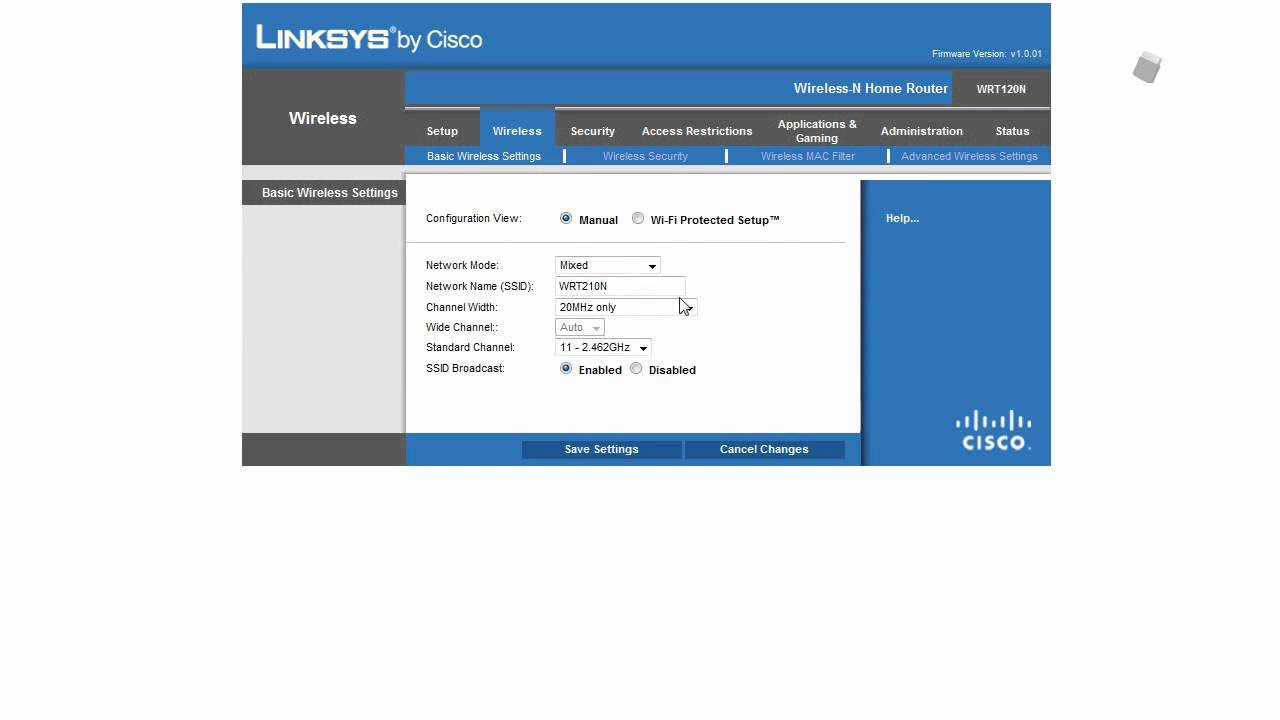This screenshot has width=1280, height=720.
Task: Open the Advanced Wireless Settings subtab
Action: (x=969, y=156)
